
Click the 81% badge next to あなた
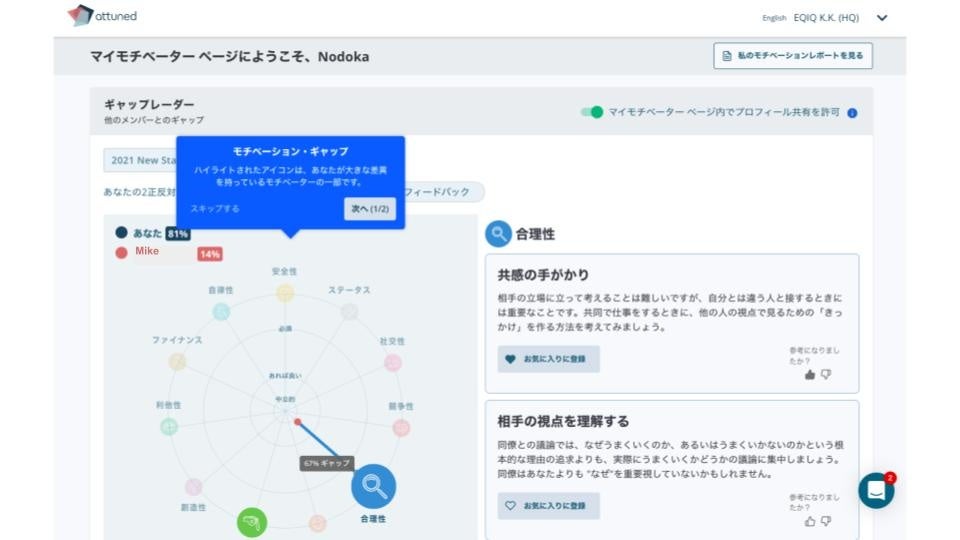coord(178,234)
